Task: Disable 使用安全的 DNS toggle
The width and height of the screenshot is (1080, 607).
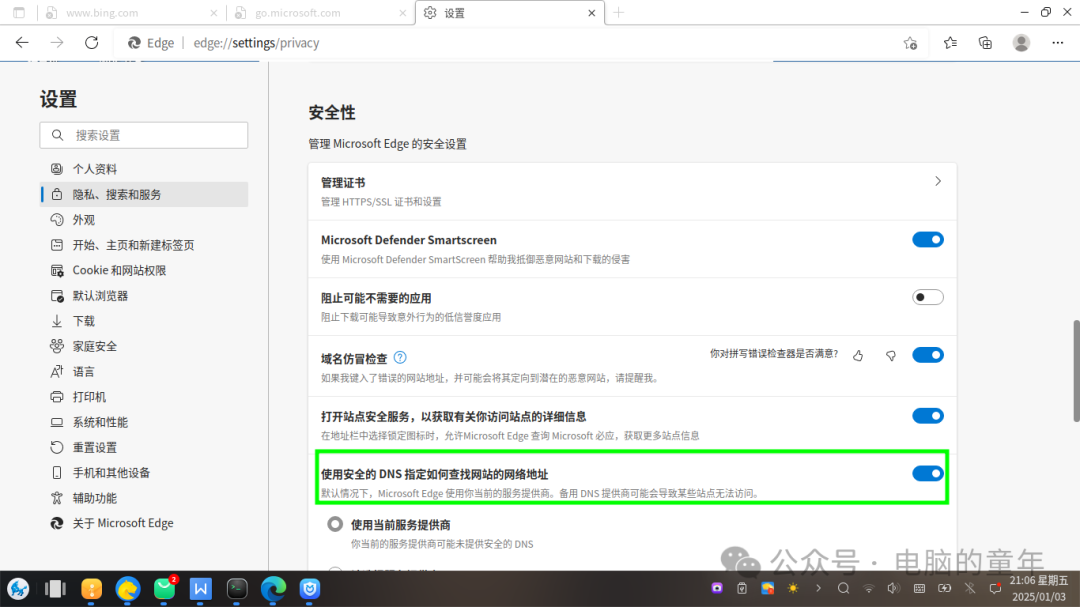Action: [928, 474]
